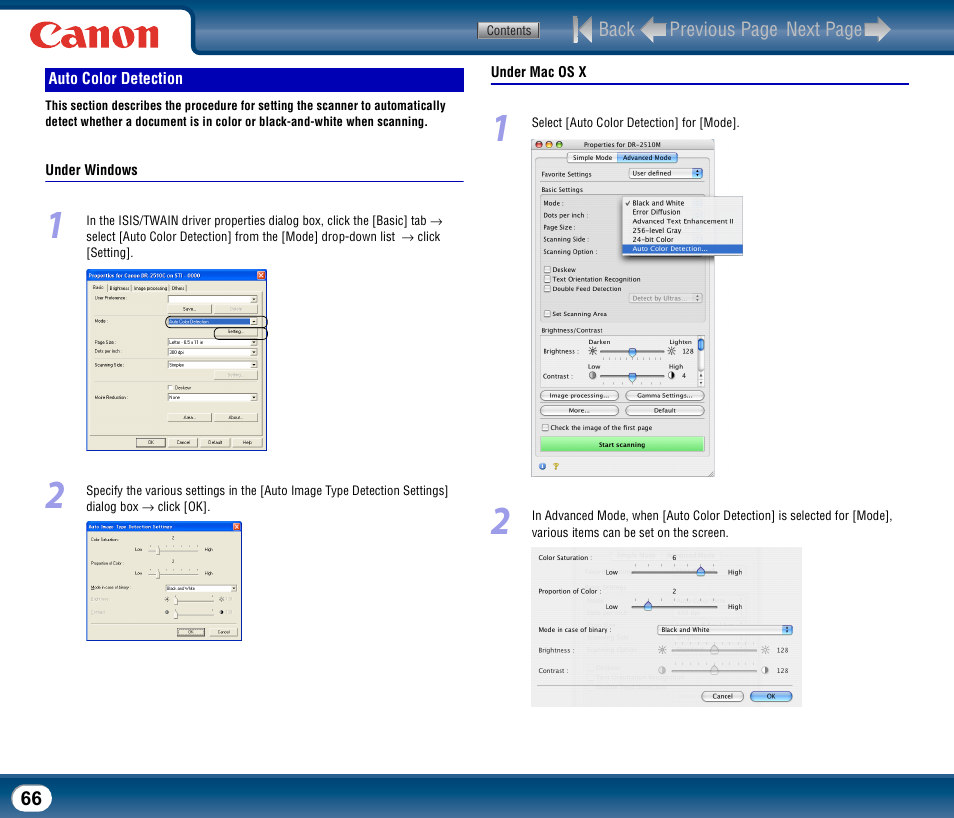Image resolution: width=954 pixels, height=818 pixels.
Task: Select the Brightness tab in Windows Properties
Action: [x=120, y=288]
